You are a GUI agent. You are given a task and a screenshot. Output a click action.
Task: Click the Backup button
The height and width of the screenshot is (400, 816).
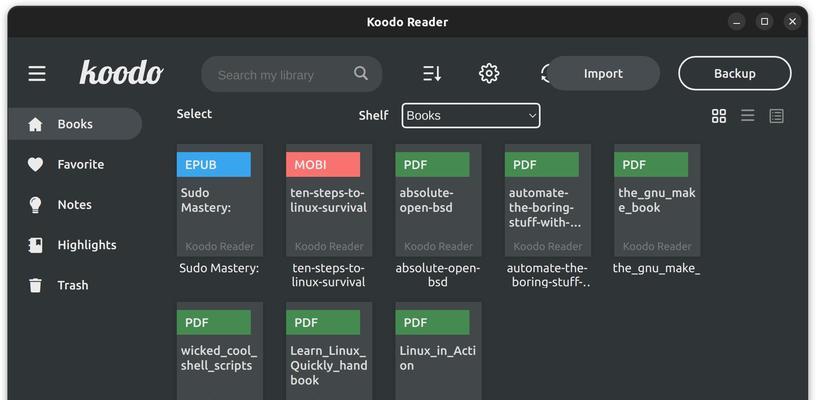pyautogui.click(x=734, y=73)
